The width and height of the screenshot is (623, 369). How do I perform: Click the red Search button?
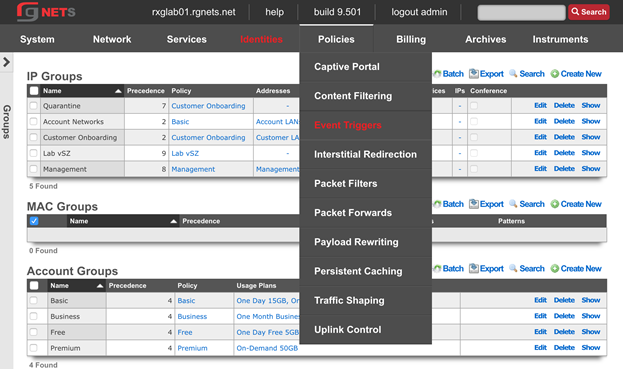588,12
